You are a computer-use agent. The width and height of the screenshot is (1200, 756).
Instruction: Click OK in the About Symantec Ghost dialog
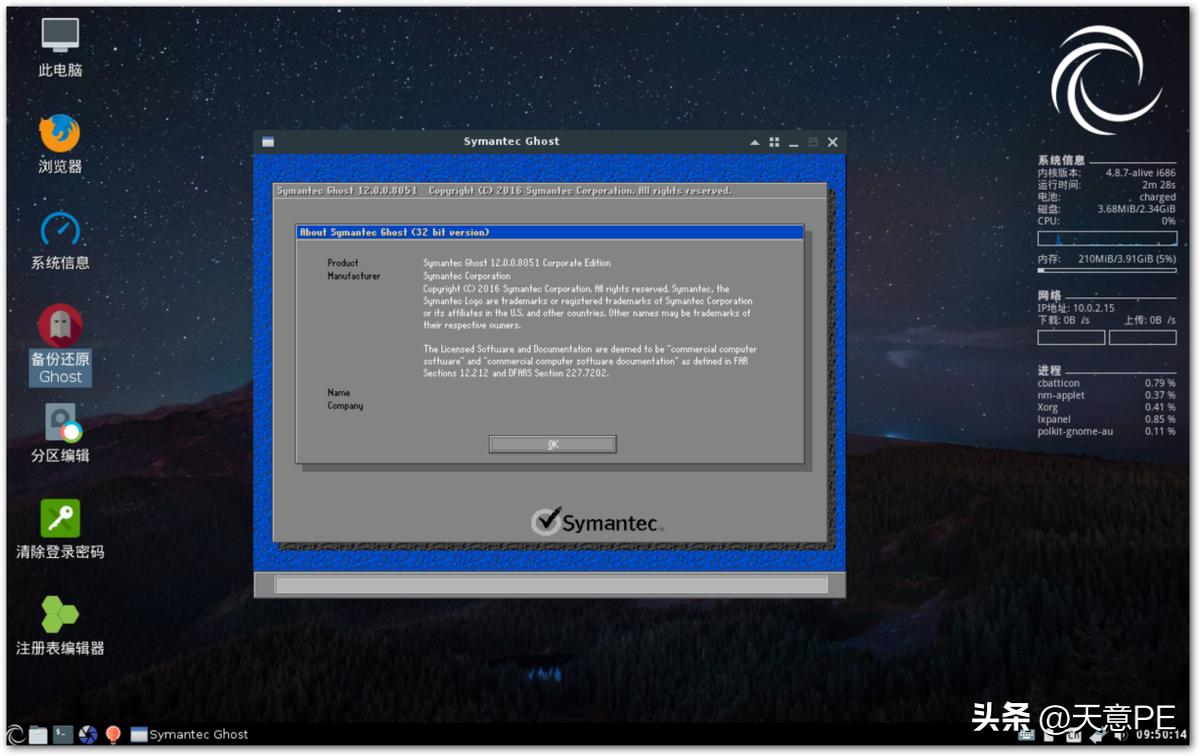tap(552, 444)
